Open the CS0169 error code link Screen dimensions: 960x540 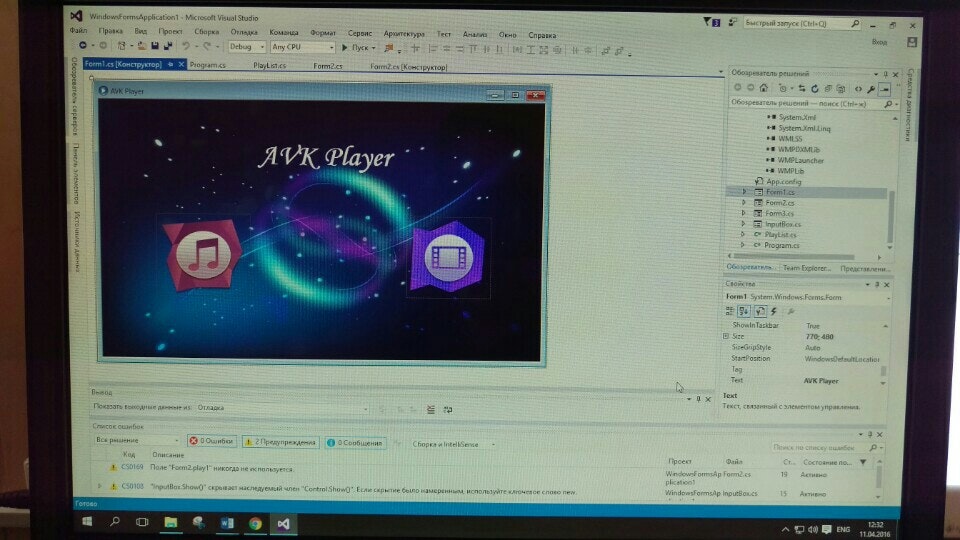click(x=132, y=467)
